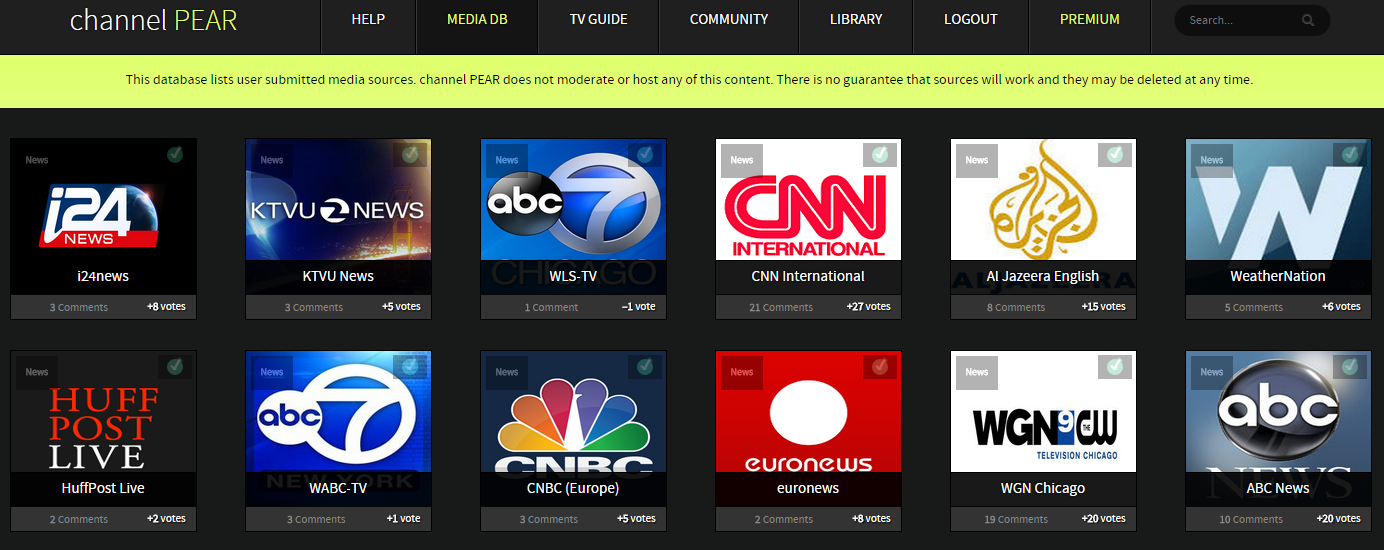Click the WGN Chicago title link
Screen dimensions: 1384x550
point(1043,488)
